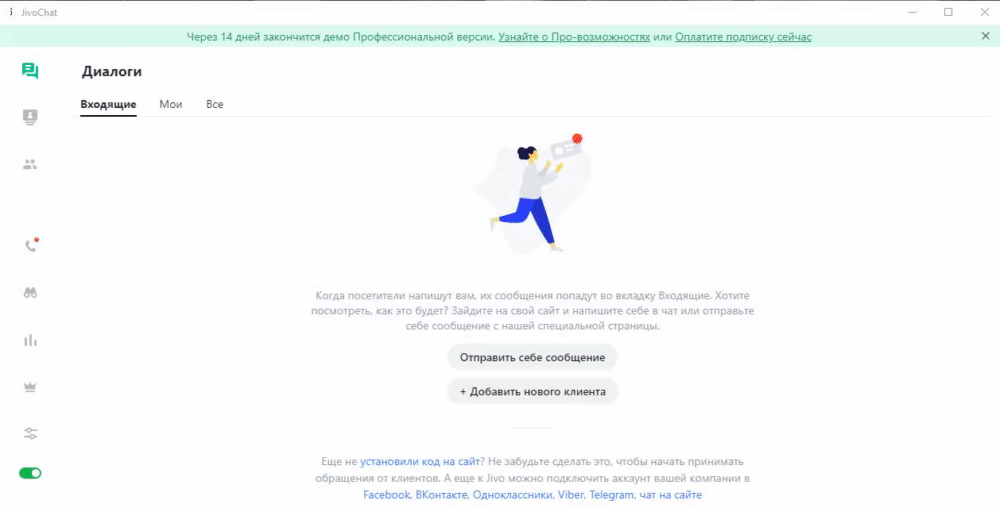Switch to the Все tab
Viewport: 1000px width, 508px height.
pos(214,105)
